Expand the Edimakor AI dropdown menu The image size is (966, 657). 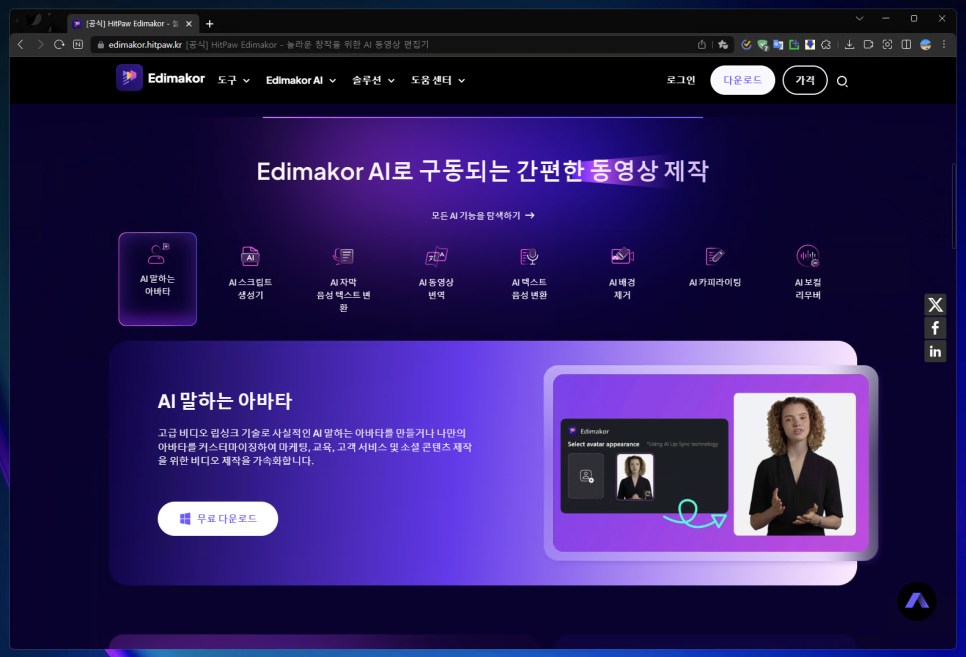pyautogui.click(x=301, y=80)
